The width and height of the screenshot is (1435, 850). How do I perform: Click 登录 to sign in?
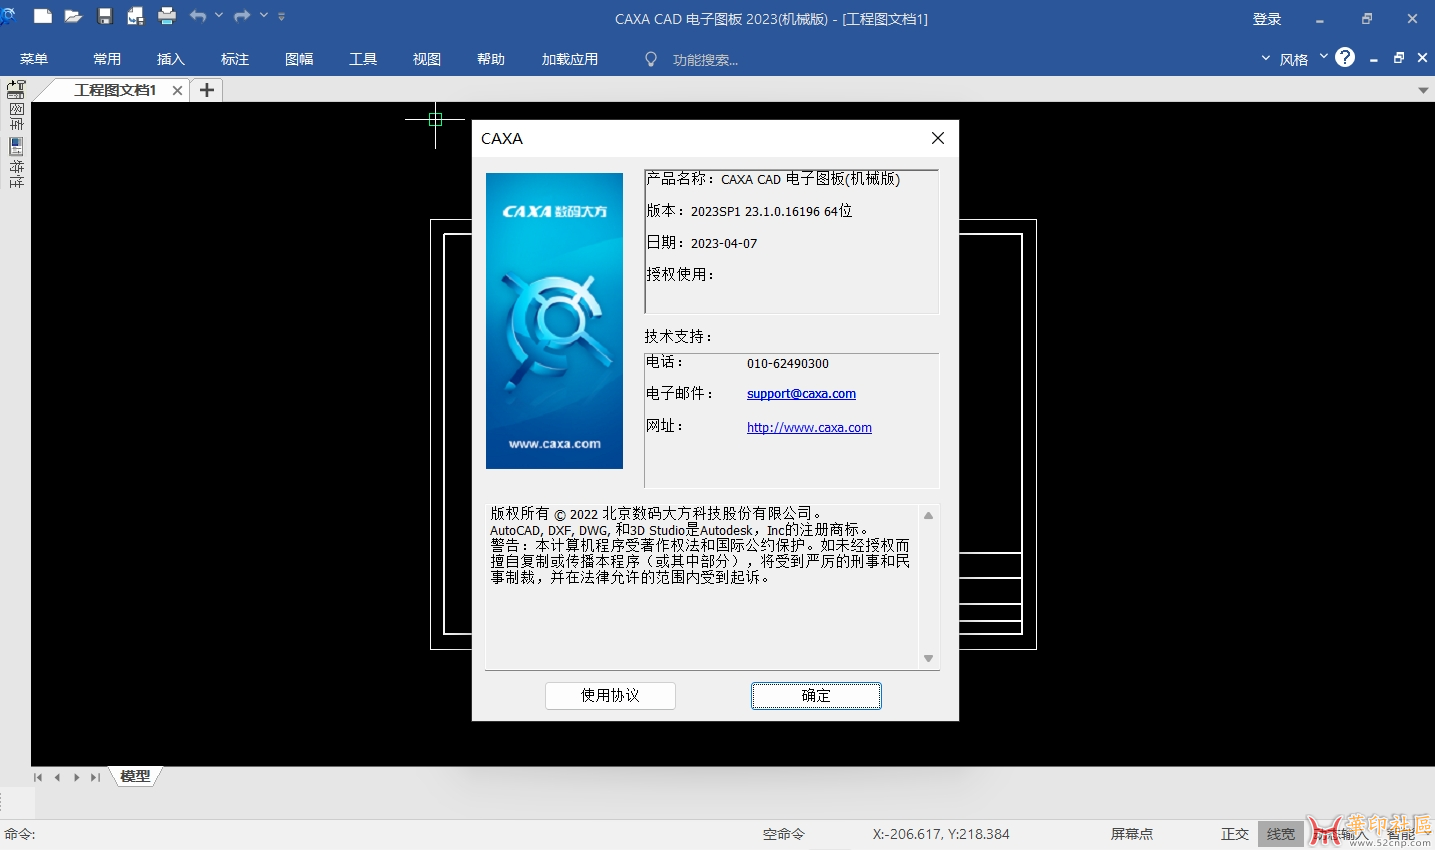[1267, 19]
